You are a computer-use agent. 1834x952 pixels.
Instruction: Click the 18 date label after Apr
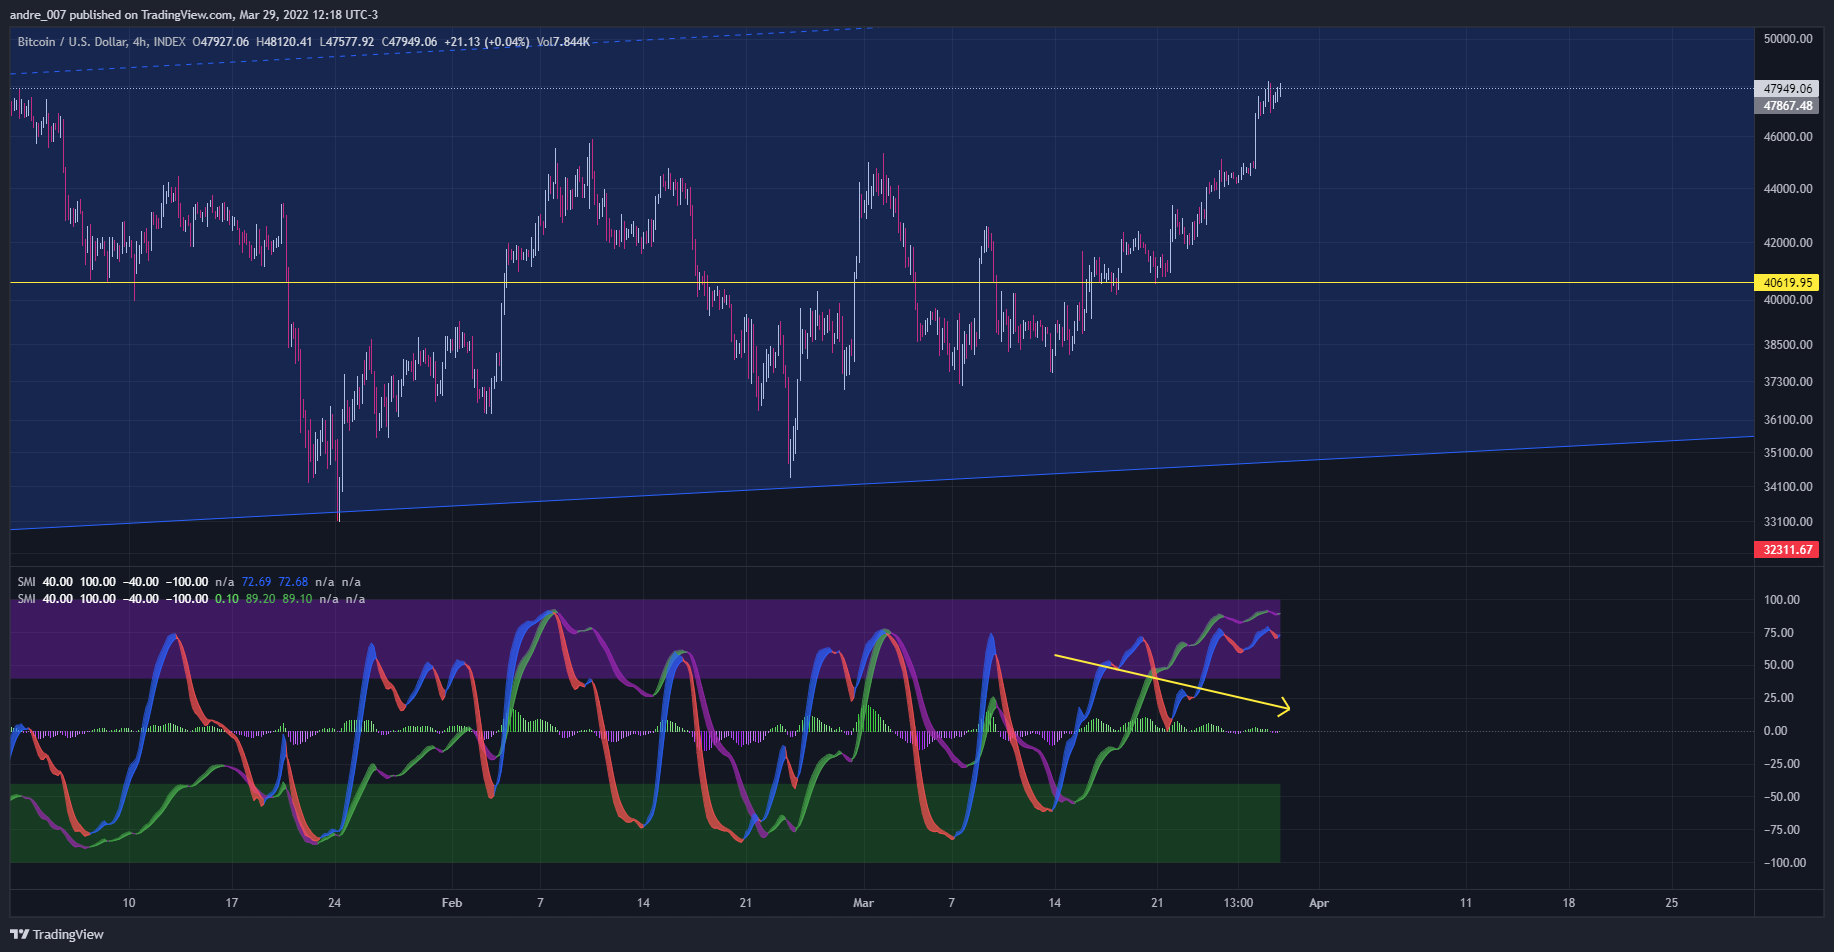pyautogui.click(x=1569, y=903)
